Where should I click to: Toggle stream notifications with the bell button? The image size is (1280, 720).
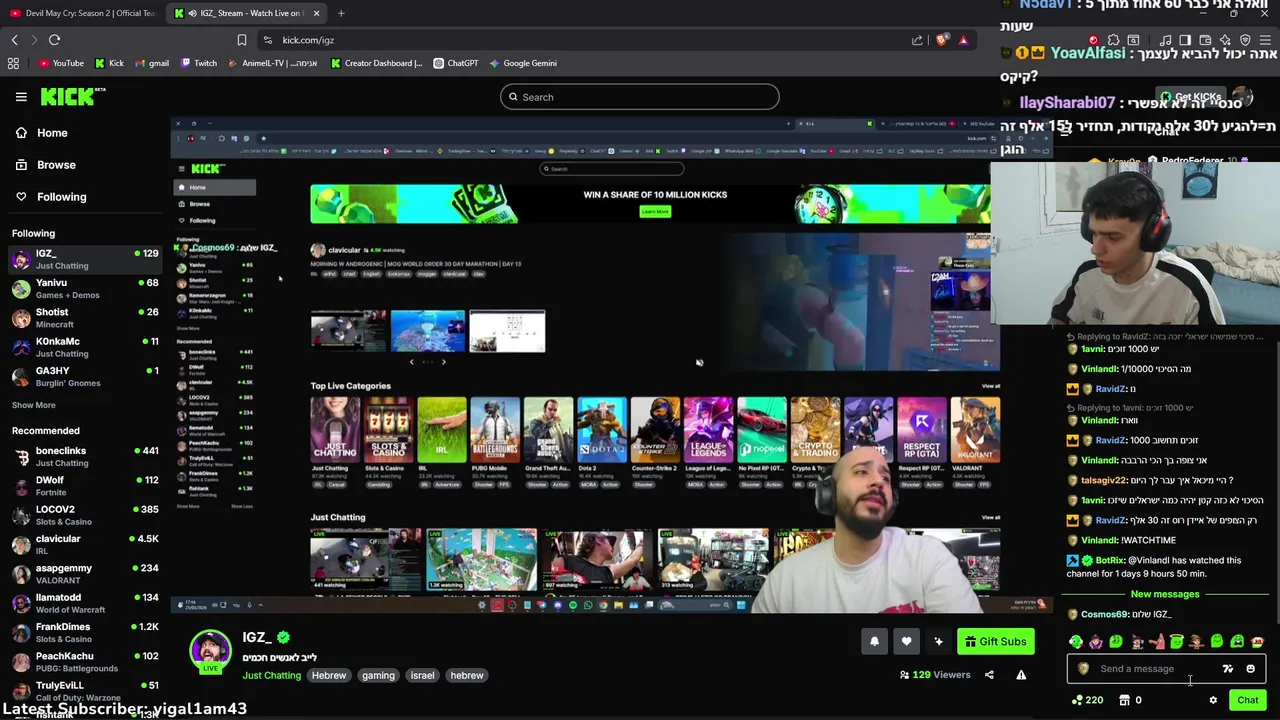coord(874,642)
